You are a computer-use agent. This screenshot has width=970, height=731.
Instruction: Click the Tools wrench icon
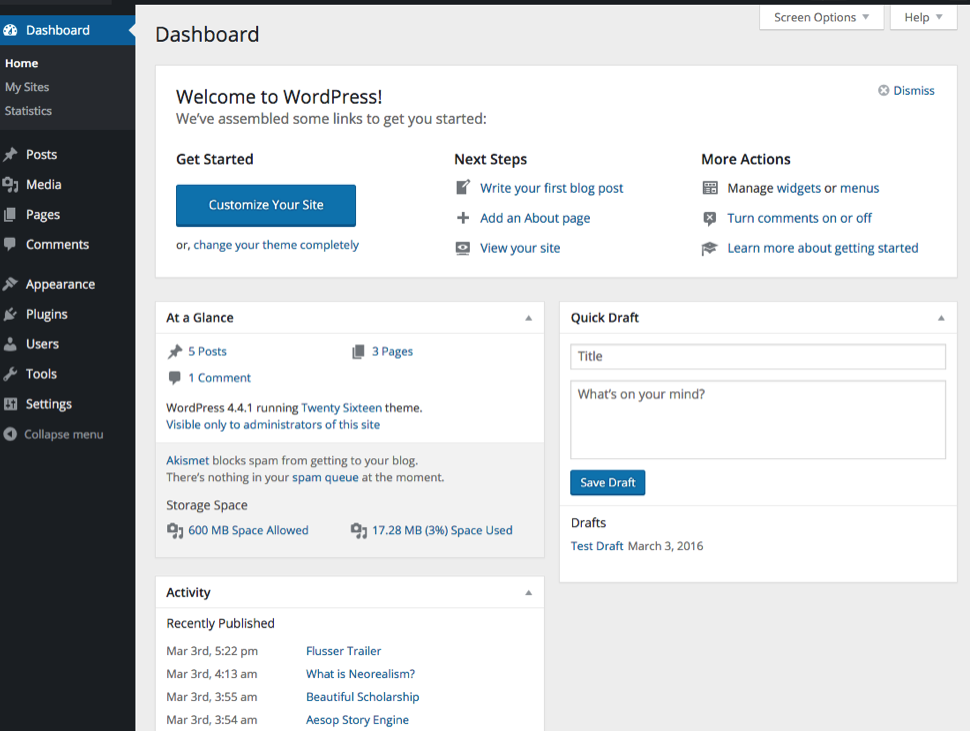10,374
